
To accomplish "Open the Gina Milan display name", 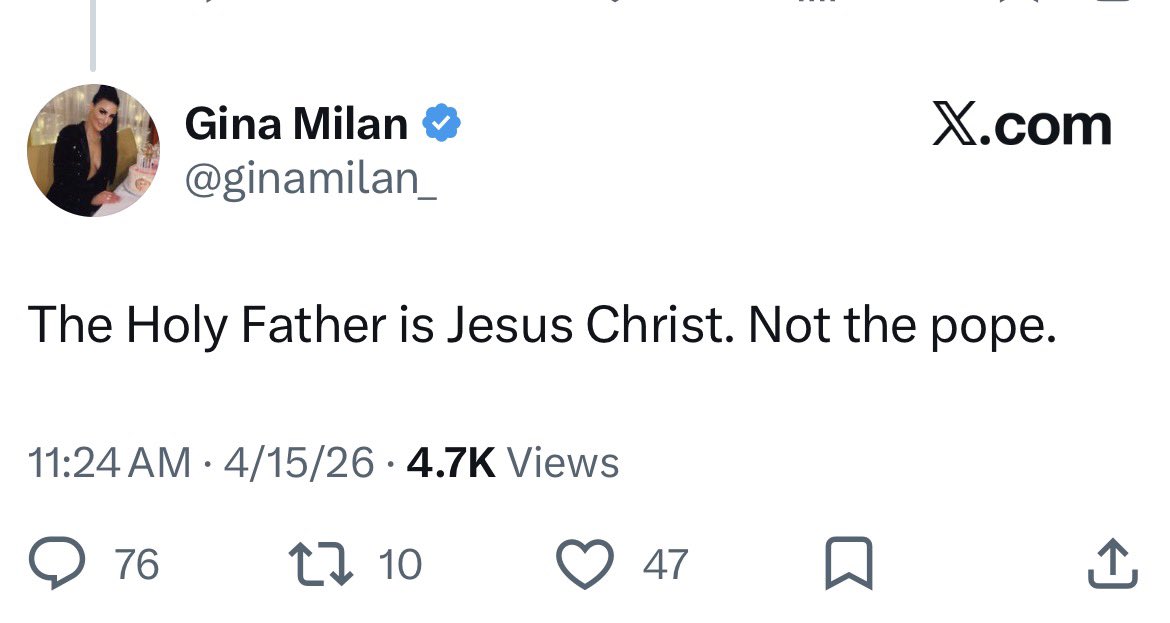I will [296, 124].
